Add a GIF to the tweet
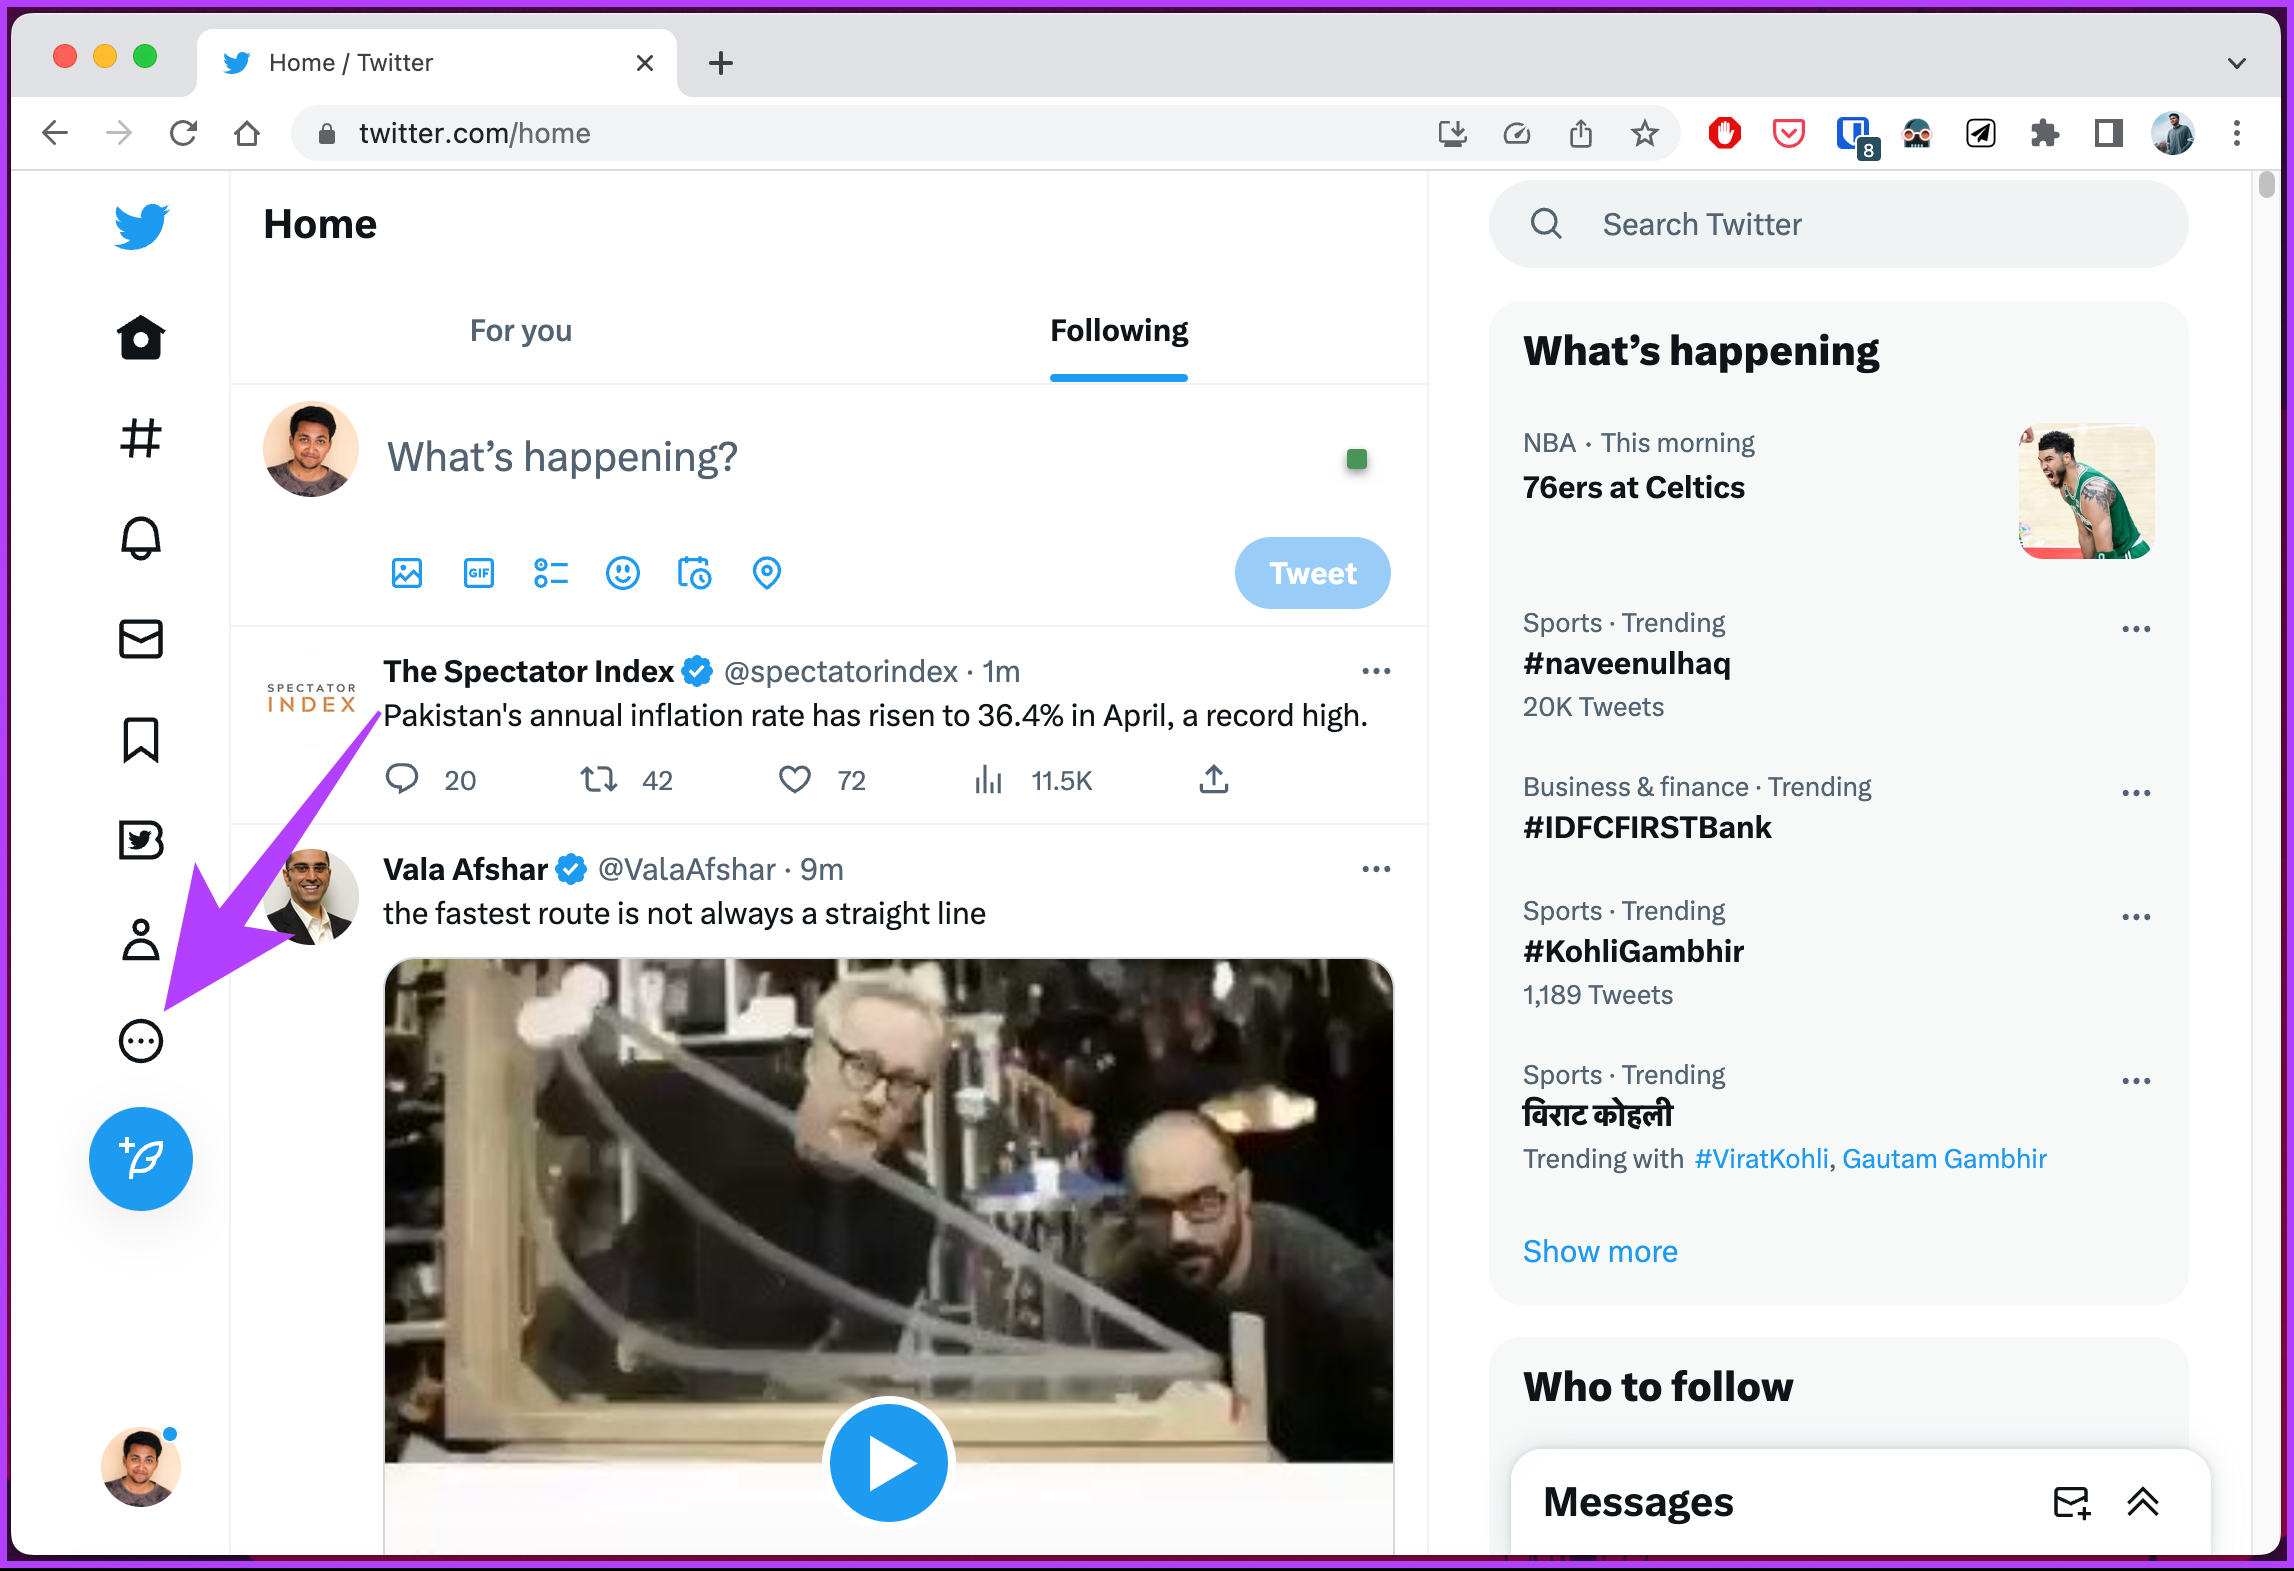Viewport: 2294px width, 1571px height. tap(479, 573)
